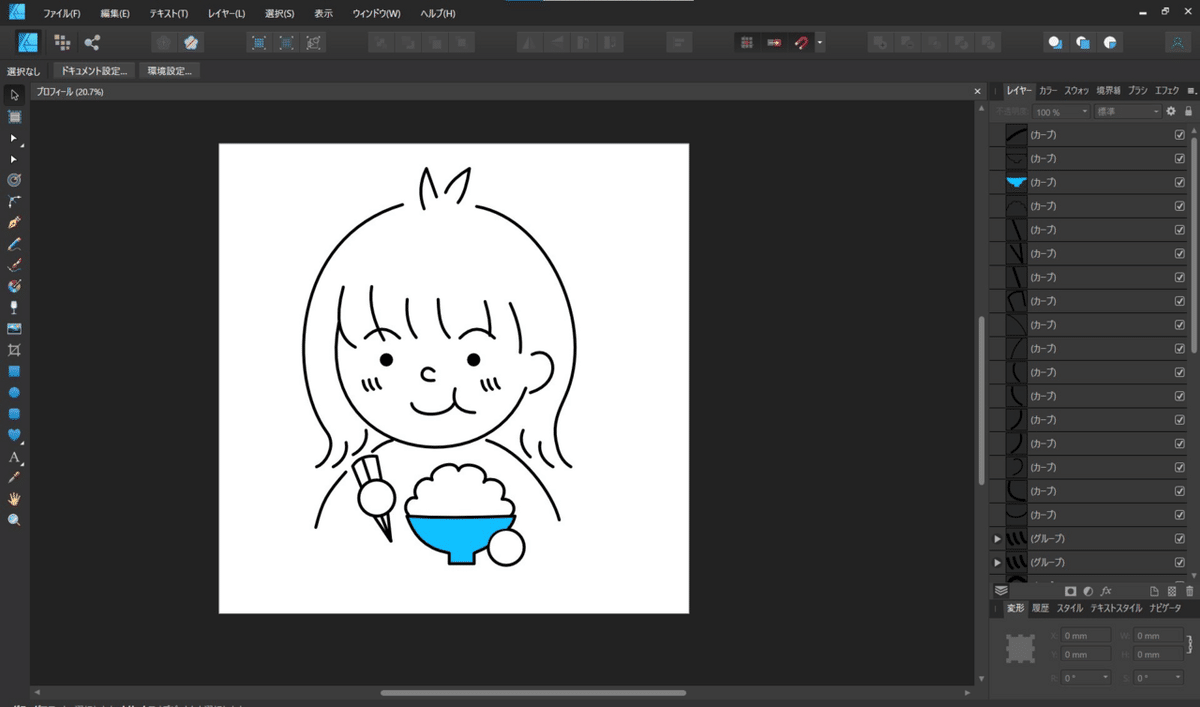The width and height of the screenshot is (1200, 707).
Task: Select the Ellipse shape tool
Action: pos(14,392)
